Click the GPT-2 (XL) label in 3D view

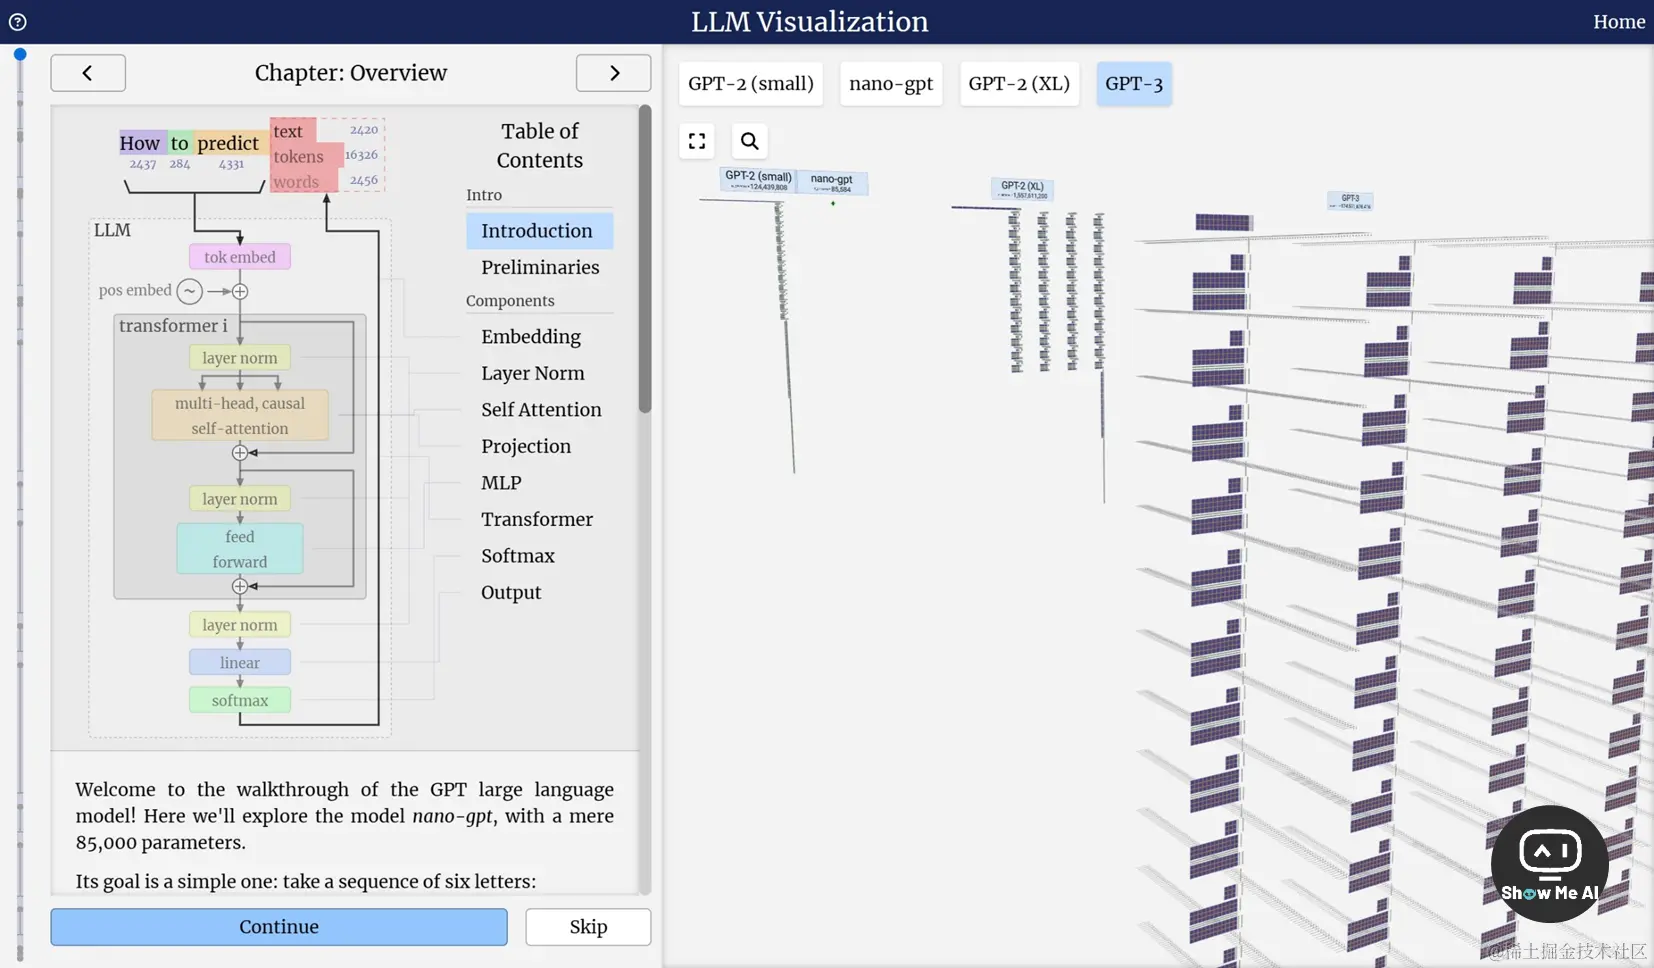pyautogui.click(x=1022, y=189)
